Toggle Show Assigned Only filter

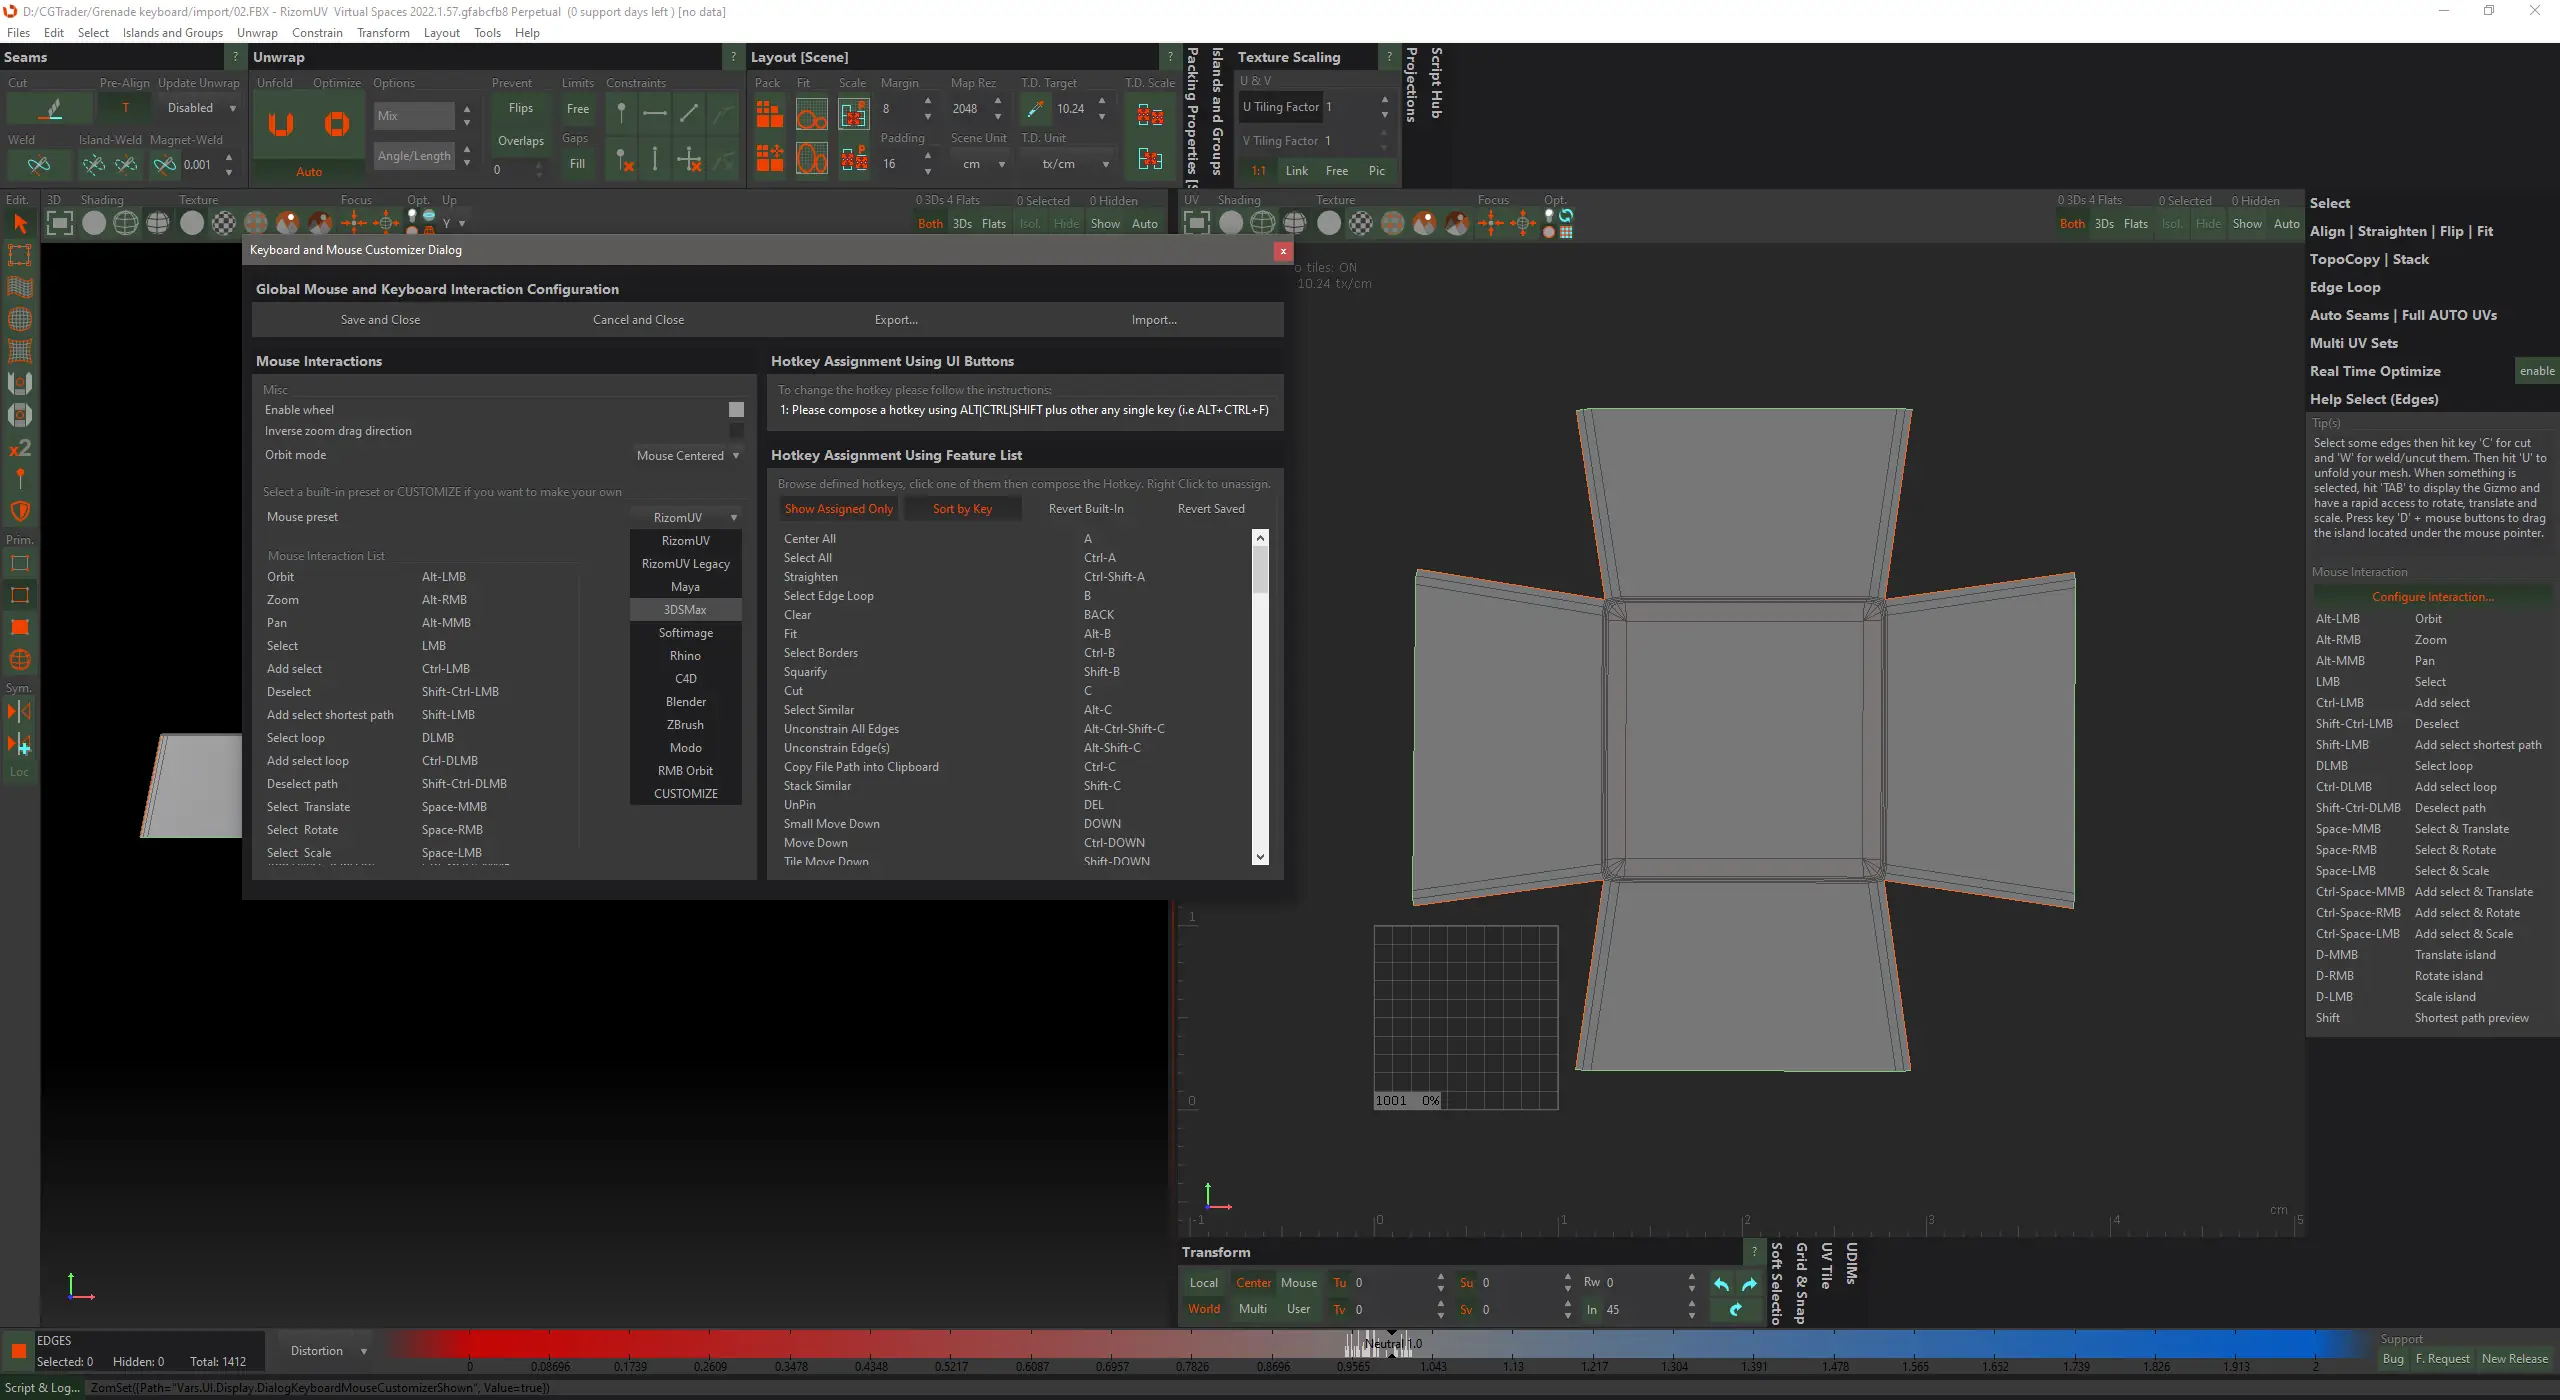(x=838, y=509)
